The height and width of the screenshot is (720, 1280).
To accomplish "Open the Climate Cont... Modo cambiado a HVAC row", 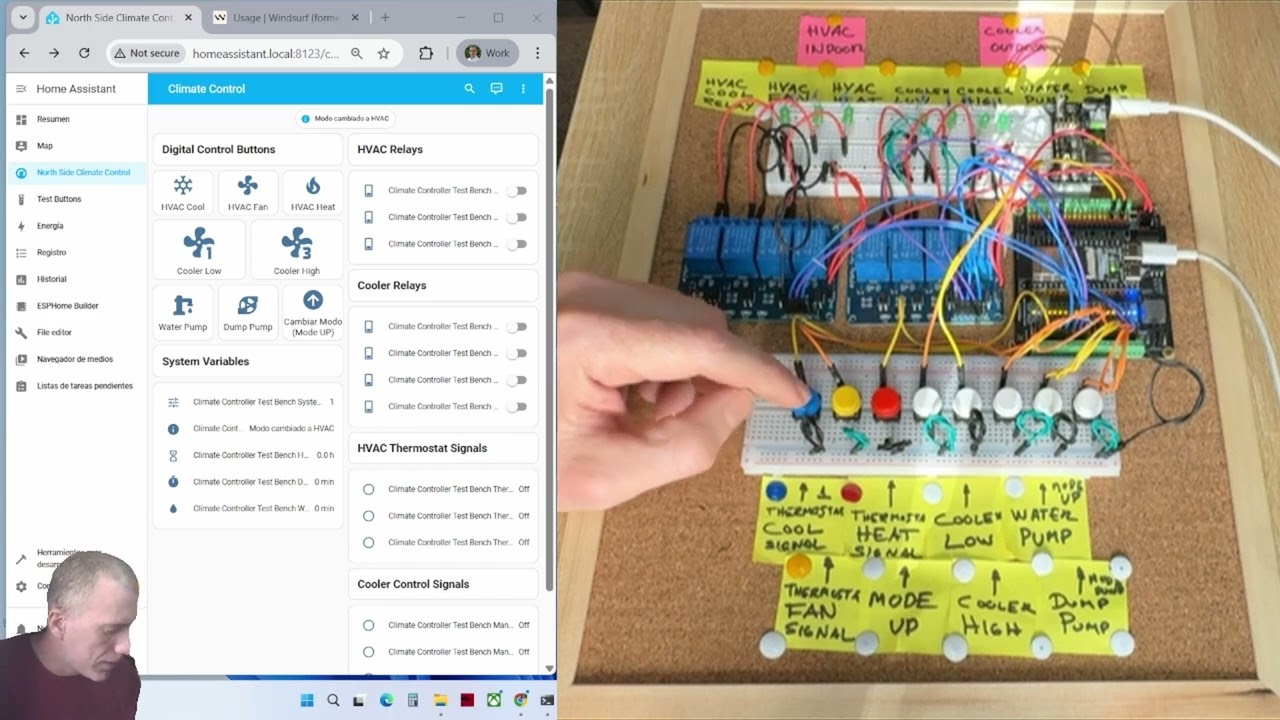I will (248, 428).
